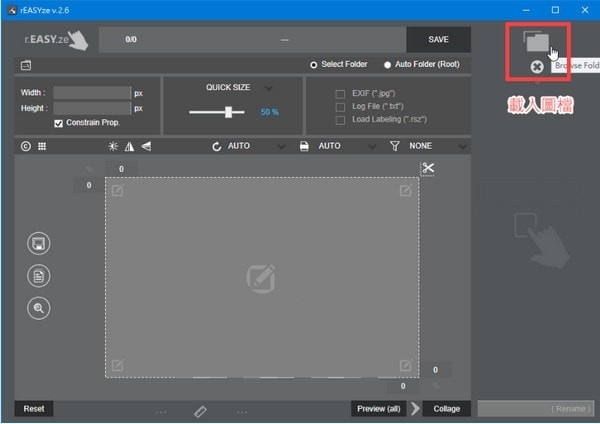Image resolution: width=600 pixels, height=424 pixels.
Task: Open the output folder icon in toolbar
Action: (26, 65)
